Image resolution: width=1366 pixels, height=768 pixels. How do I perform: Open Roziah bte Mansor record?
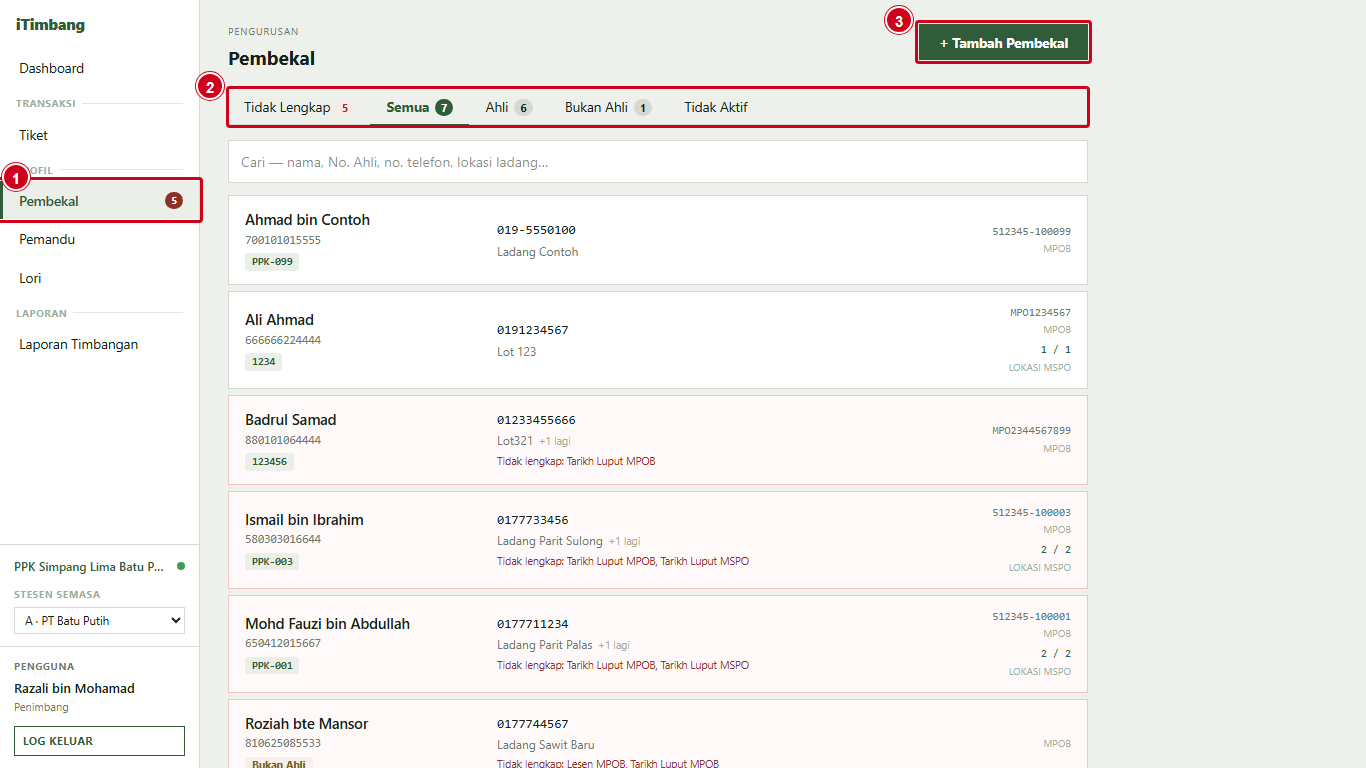(658, 734)
